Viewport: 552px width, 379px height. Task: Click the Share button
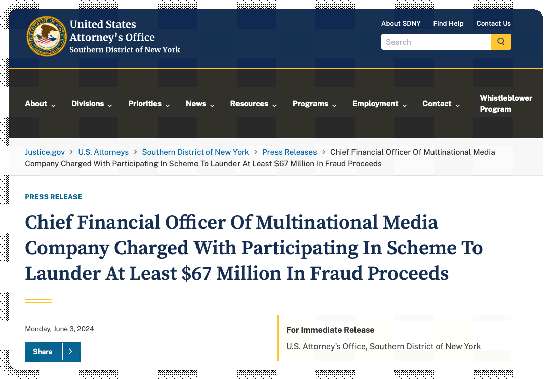[43, 352]
